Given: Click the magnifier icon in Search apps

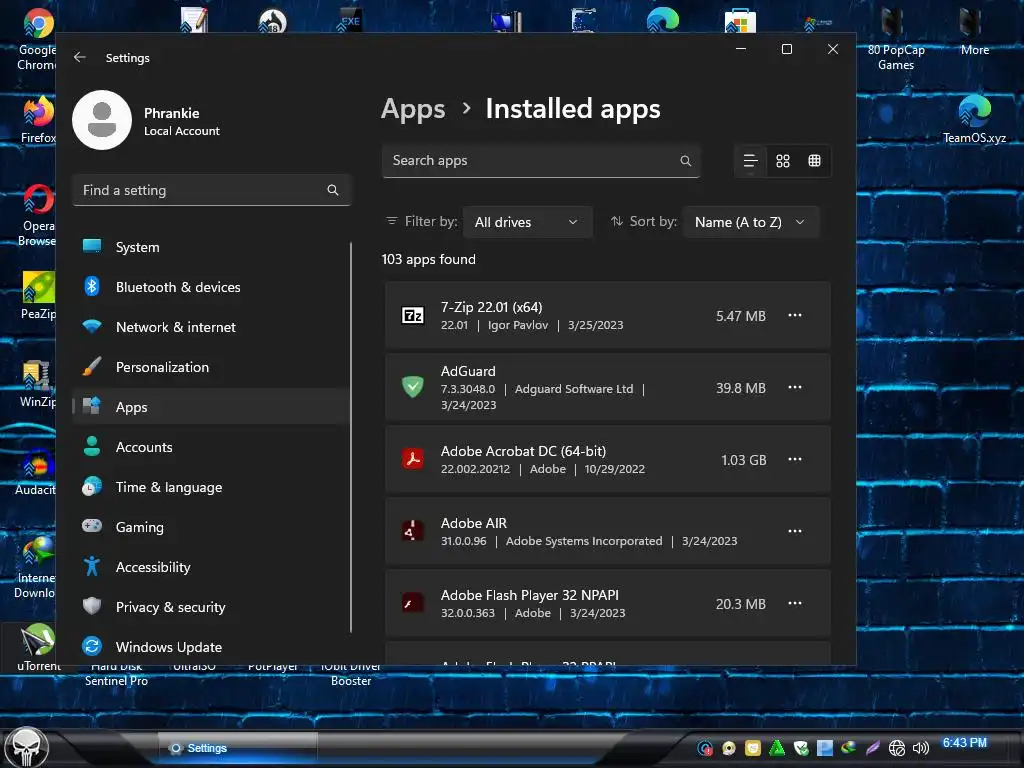Looking at the screenshot, I should pyautogui.click(x=685, y=161).
